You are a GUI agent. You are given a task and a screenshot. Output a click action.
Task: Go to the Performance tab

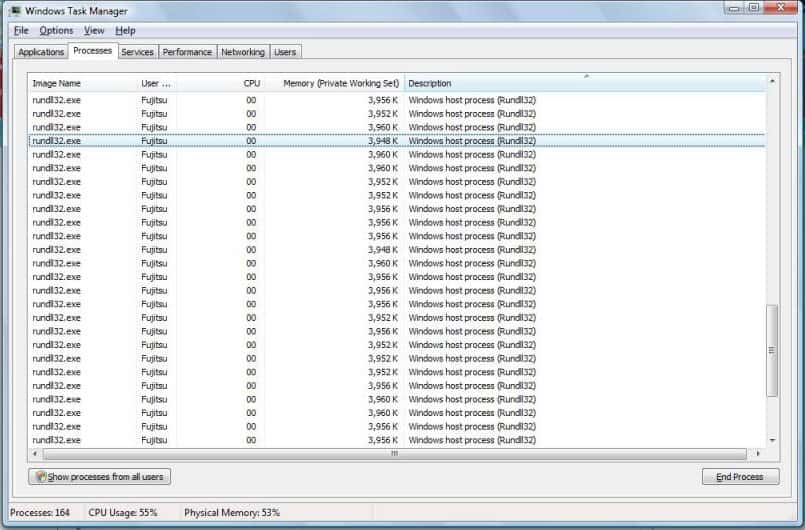187,52
